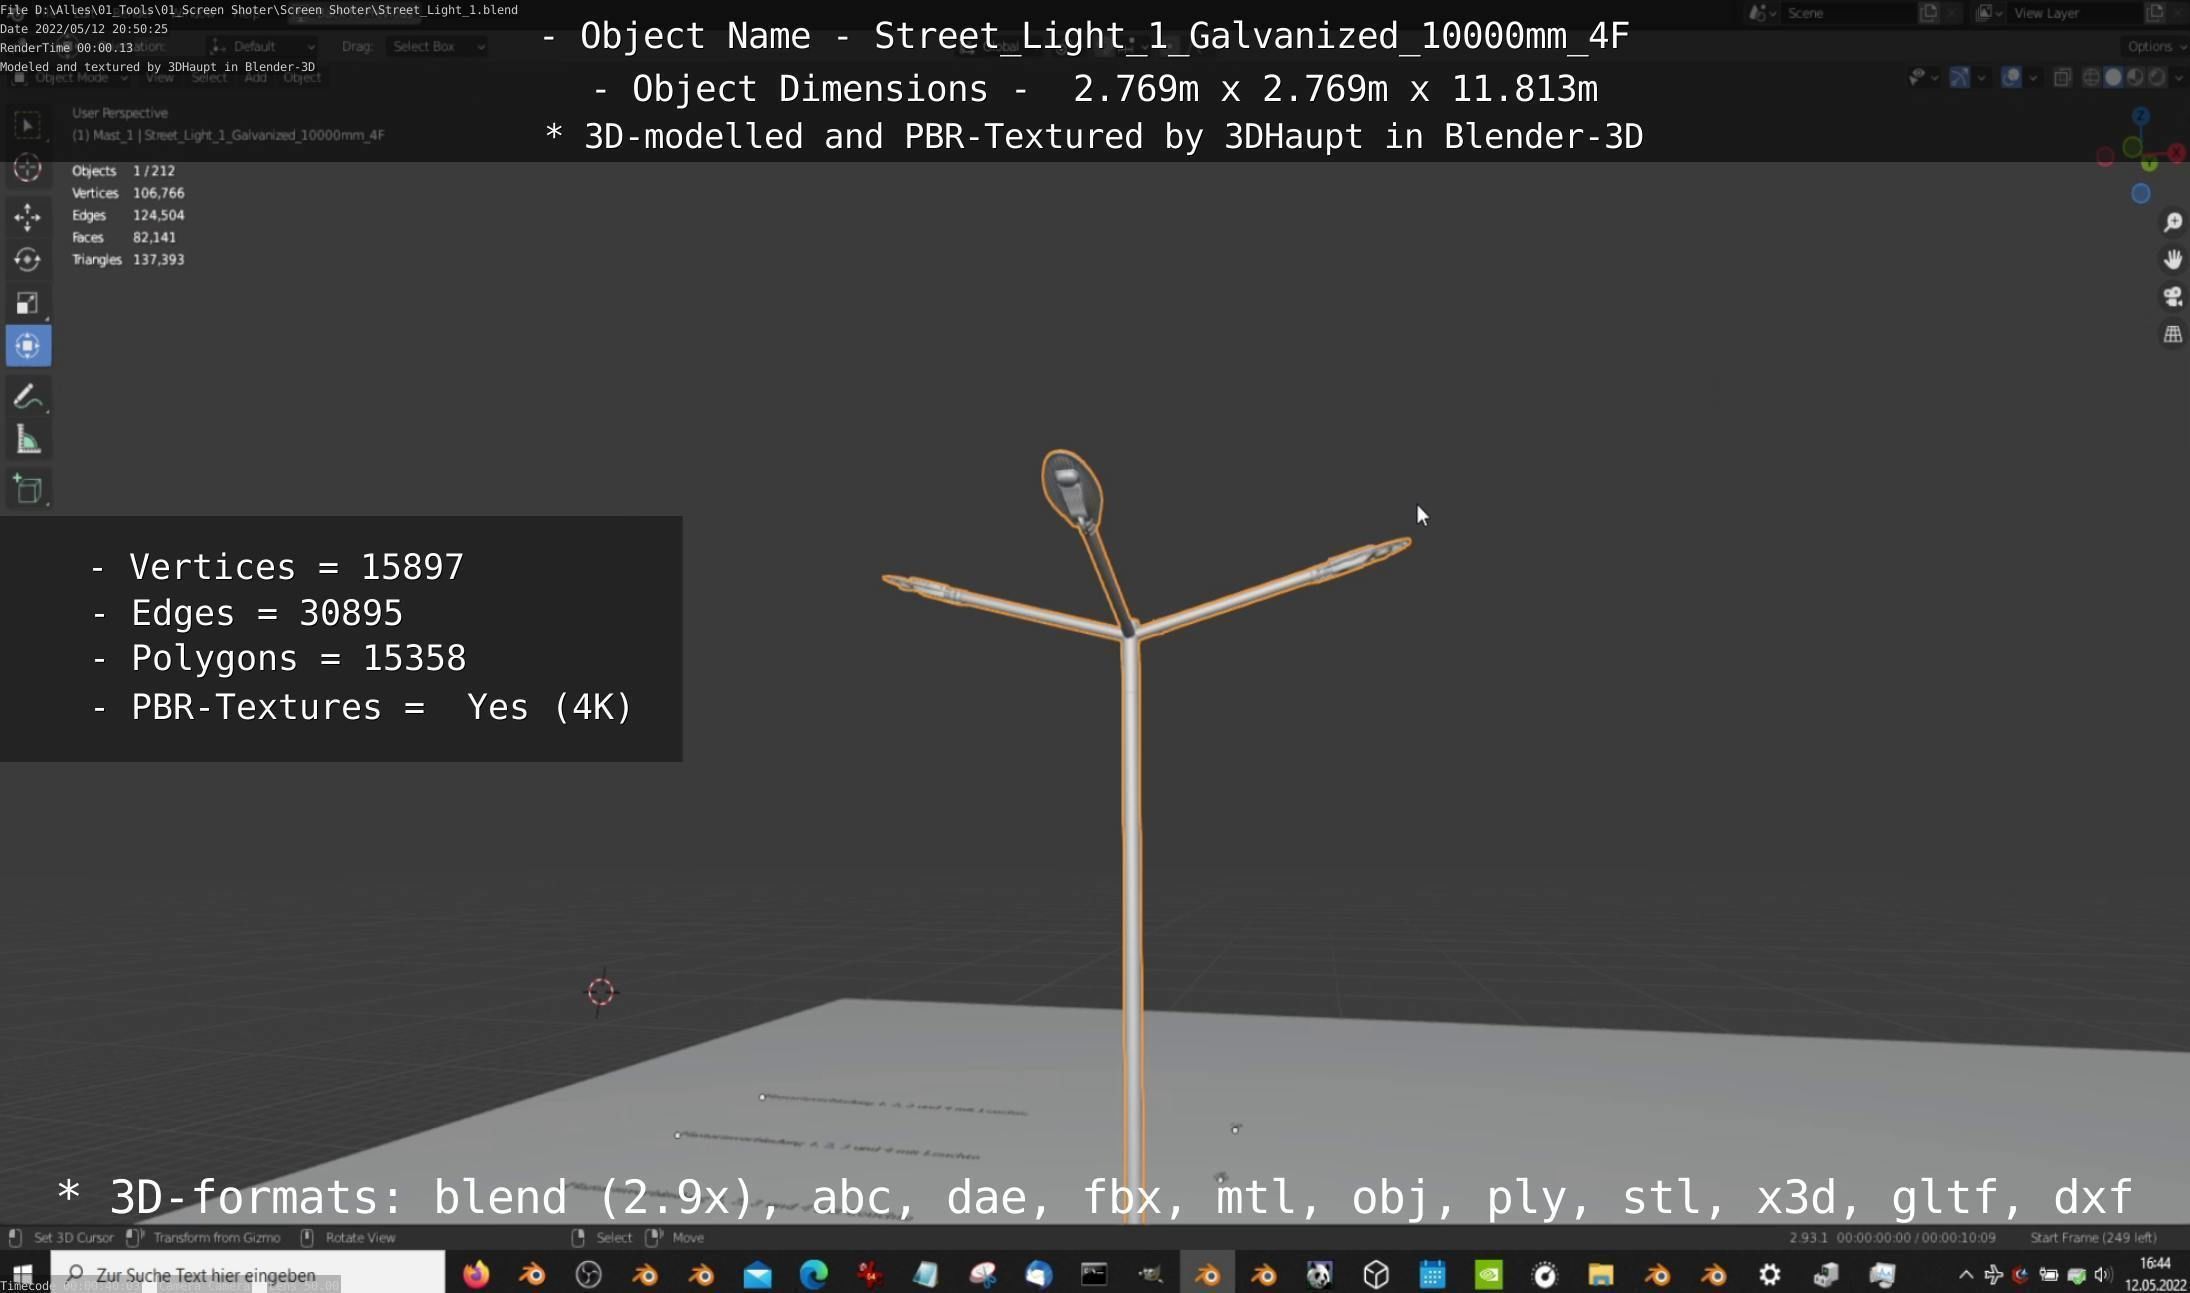The height and width of the screenshot is (1293, 2190).
Task: Click the Scene name field
Action: tap(1848, 13)
